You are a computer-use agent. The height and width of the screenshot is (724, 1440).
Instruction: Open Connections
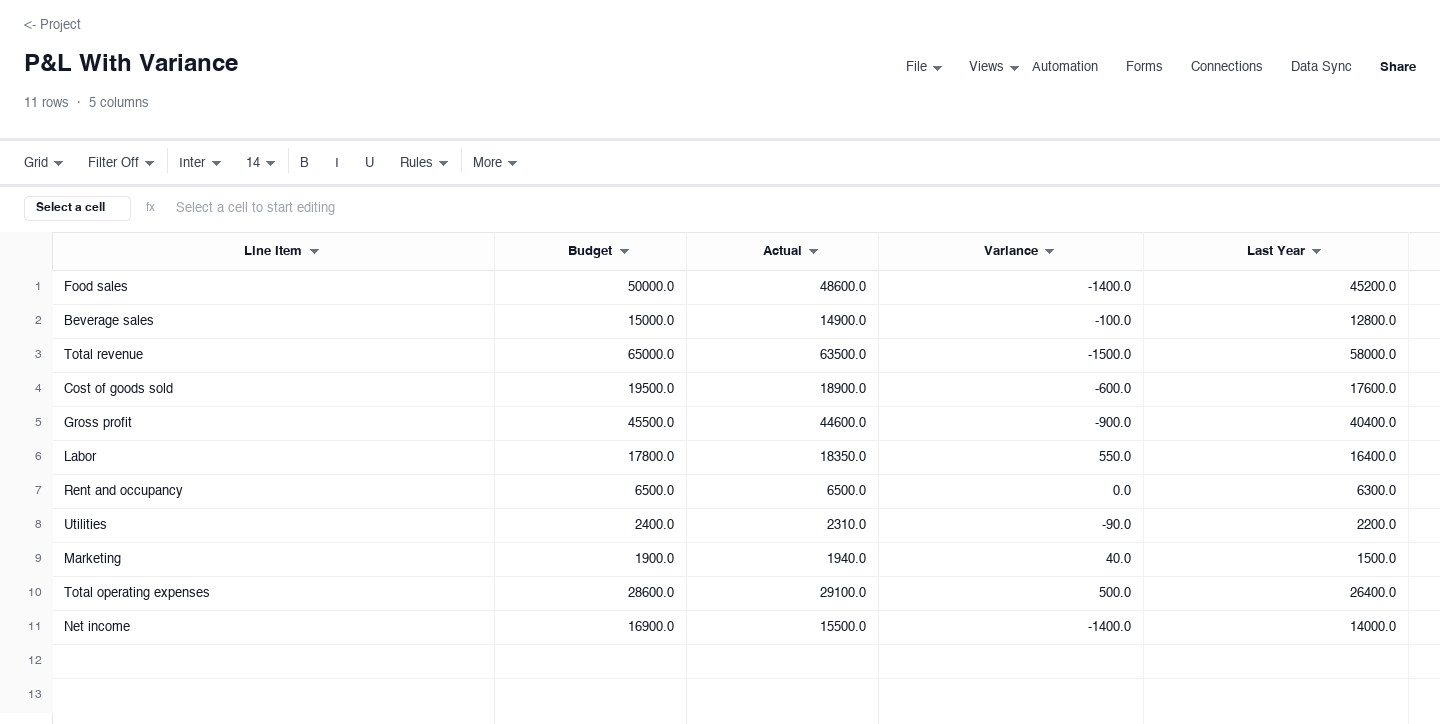coord(1227,67)
